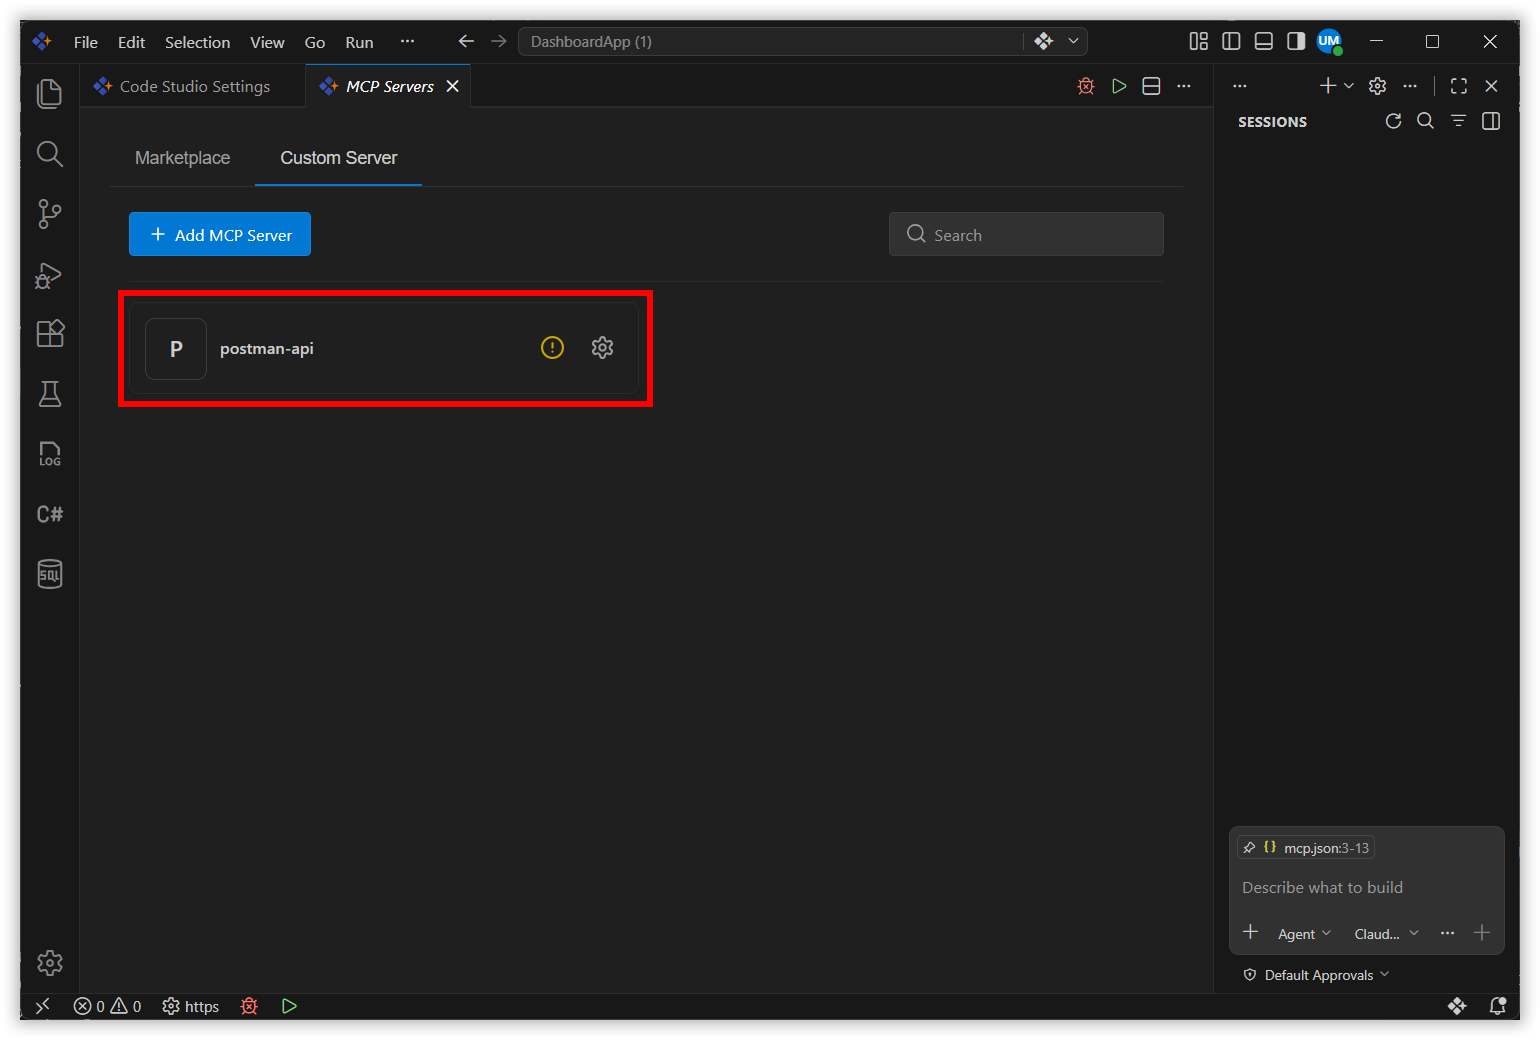Screen dimensions: 1540x1040
Task: Open the Edit menu
Action: pyautogui.click(x=131, y=42)
